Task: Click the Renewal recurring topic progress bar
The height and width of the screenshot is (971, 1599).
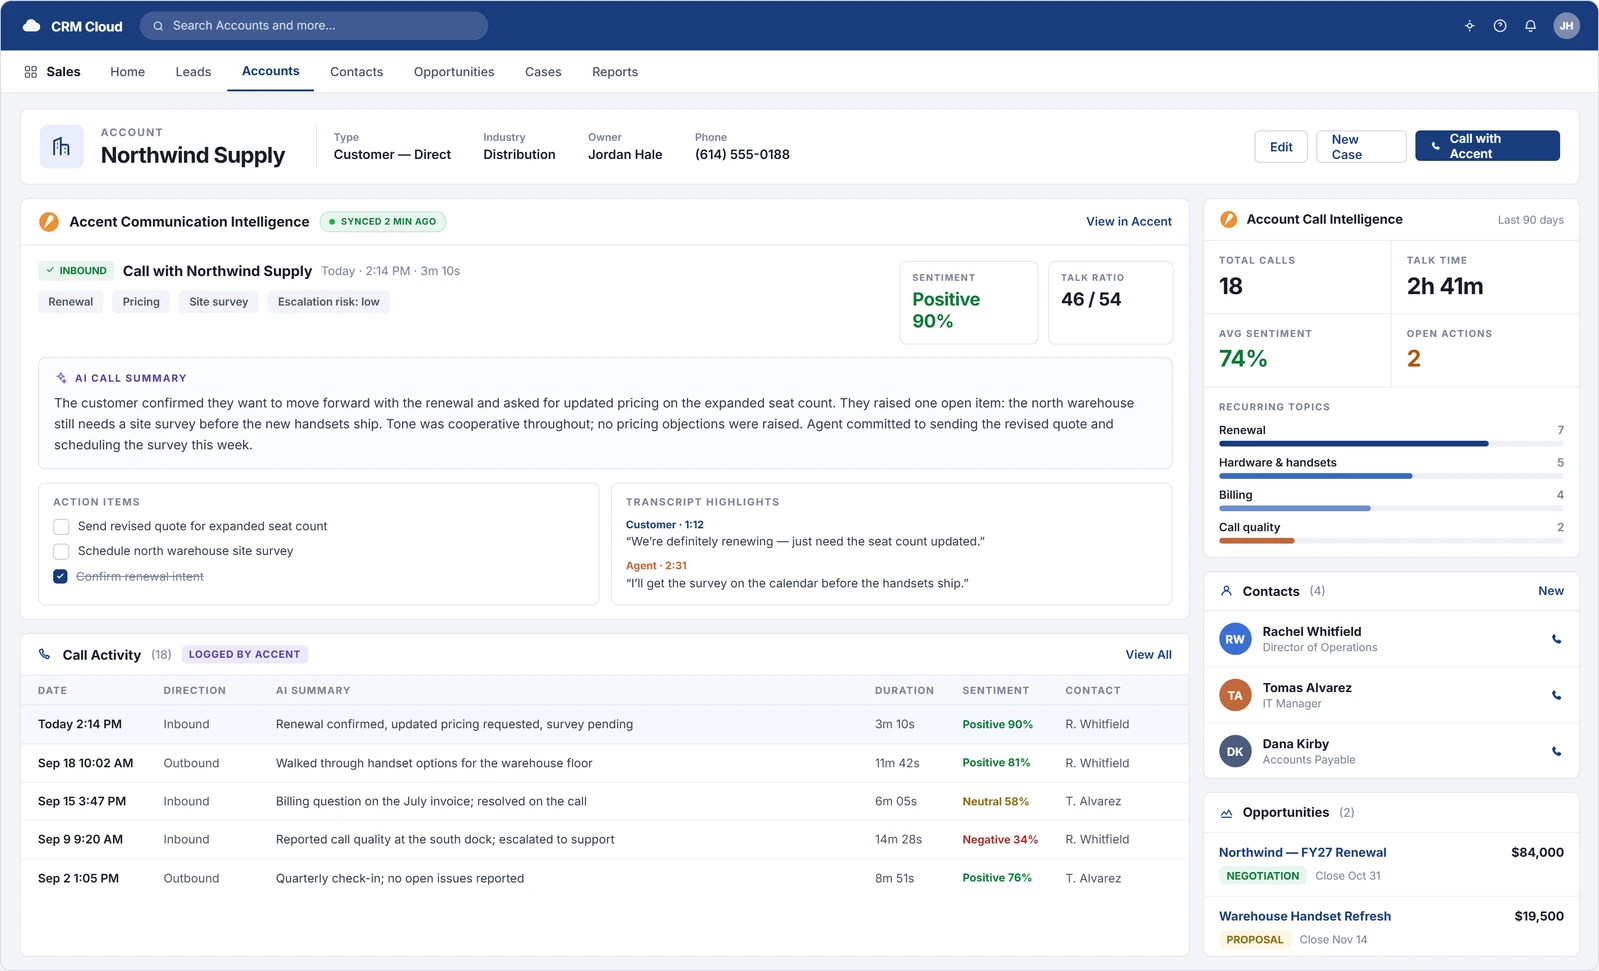Action: pyautogui.click(x=1391, y=444)
